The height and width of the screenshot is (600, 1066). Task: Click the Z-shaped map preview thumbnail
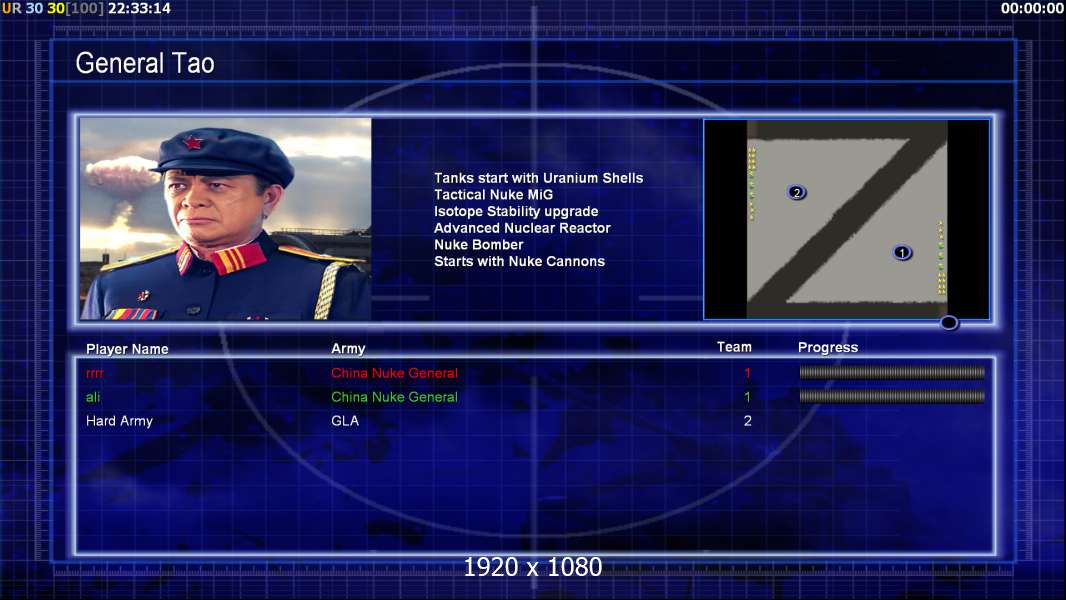pos(846,219)
